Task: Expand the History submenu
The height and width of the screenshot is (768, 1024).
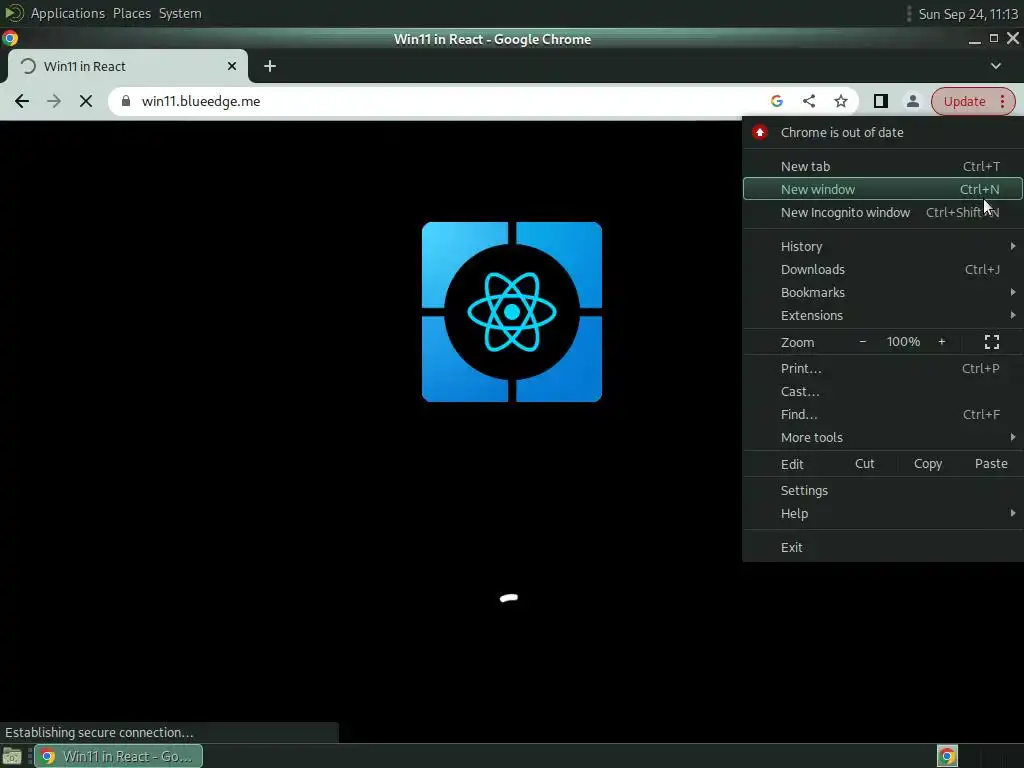Action: (883, 246)
